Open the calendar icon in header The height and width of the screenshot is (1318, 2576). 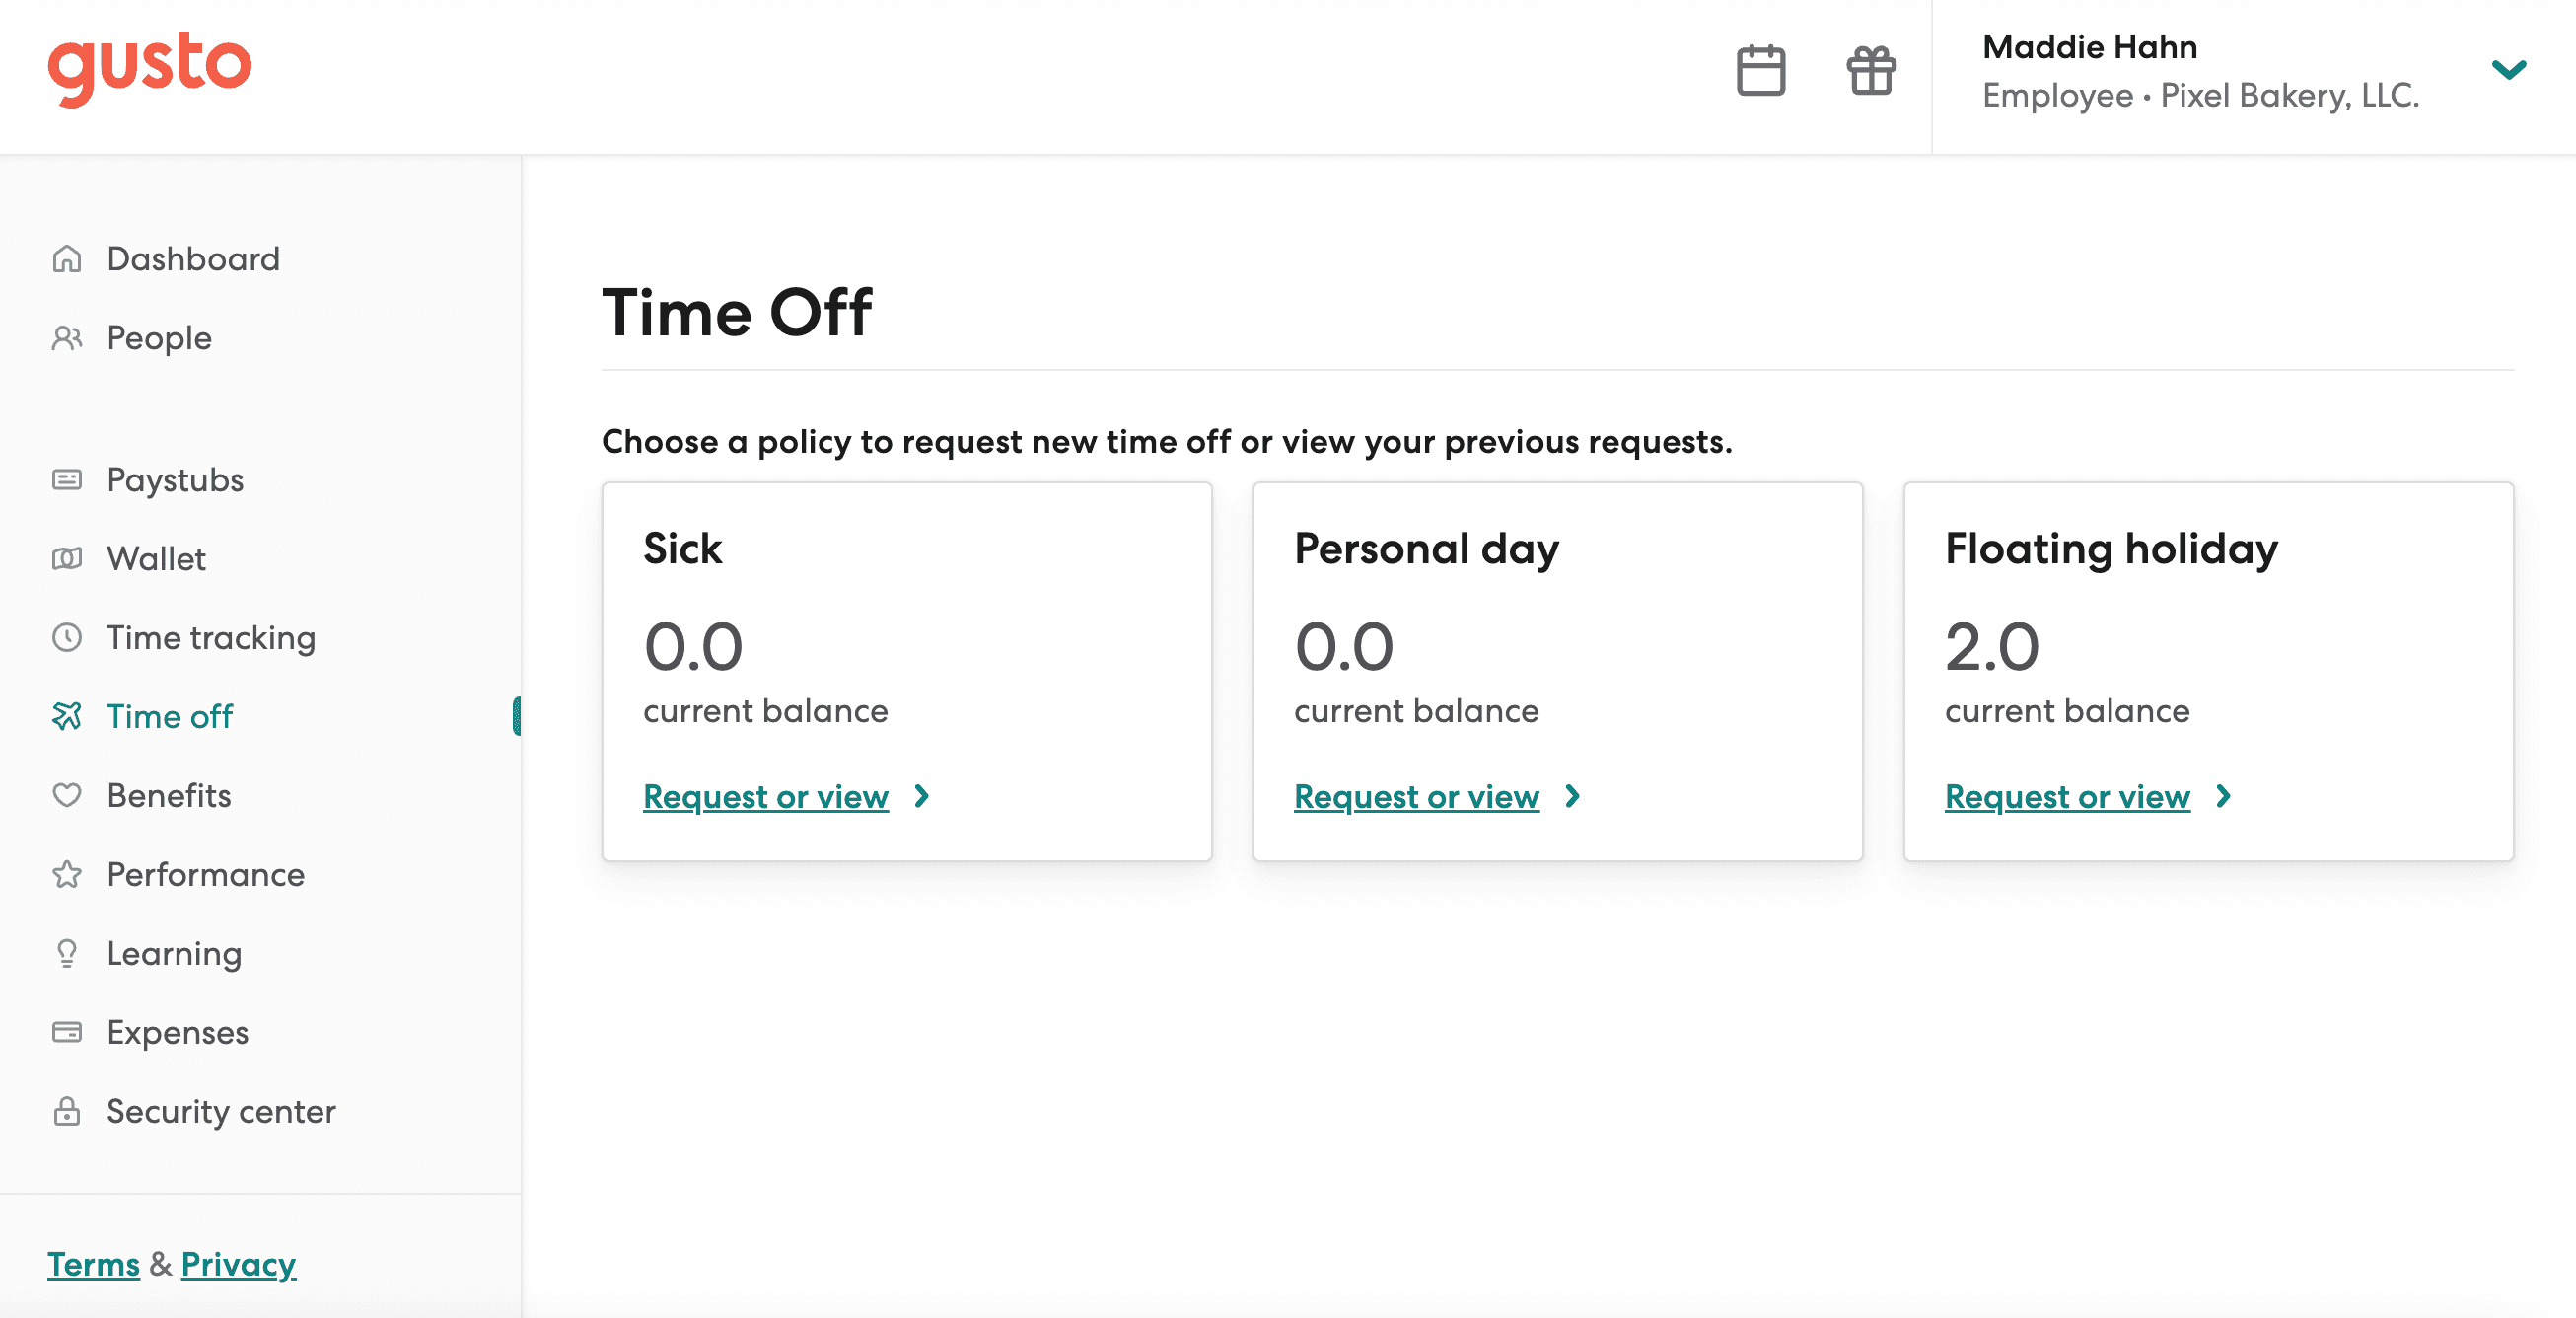coord(1760,70)
